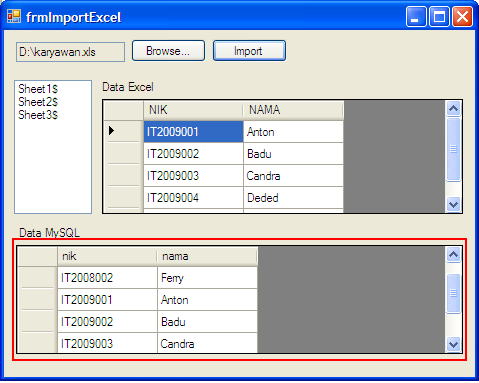Click the Data Excel scrollbar thumb

click(453, 149)
